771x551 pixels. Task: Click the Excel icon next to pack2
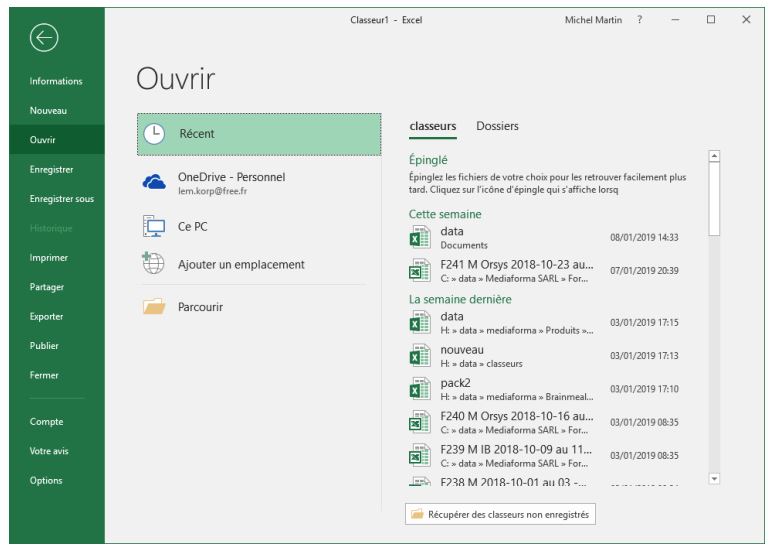[x=421, y=390]
